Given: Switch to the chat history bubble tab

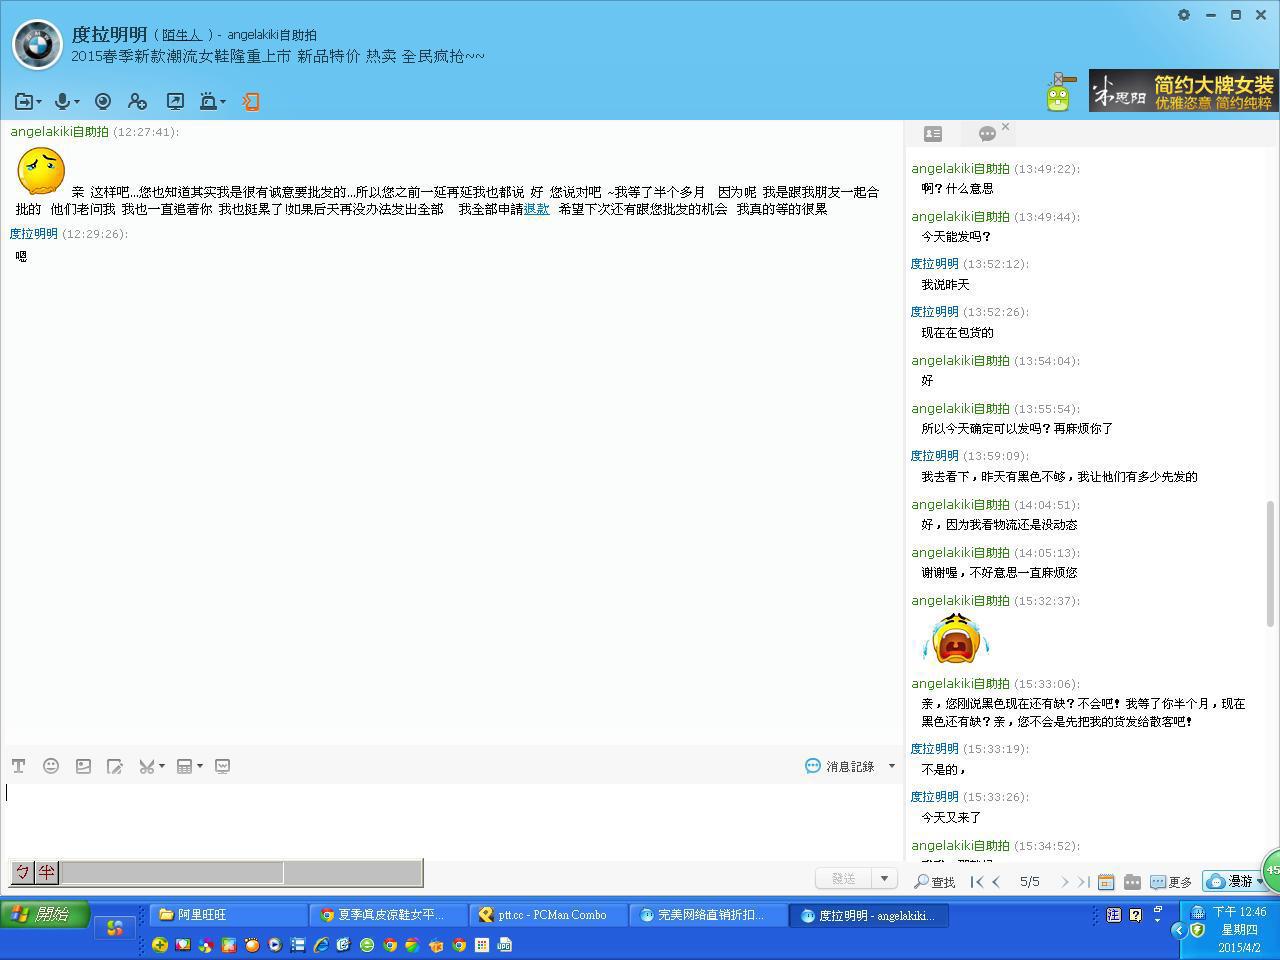Looking at the screenshot, I should (987, 133).
